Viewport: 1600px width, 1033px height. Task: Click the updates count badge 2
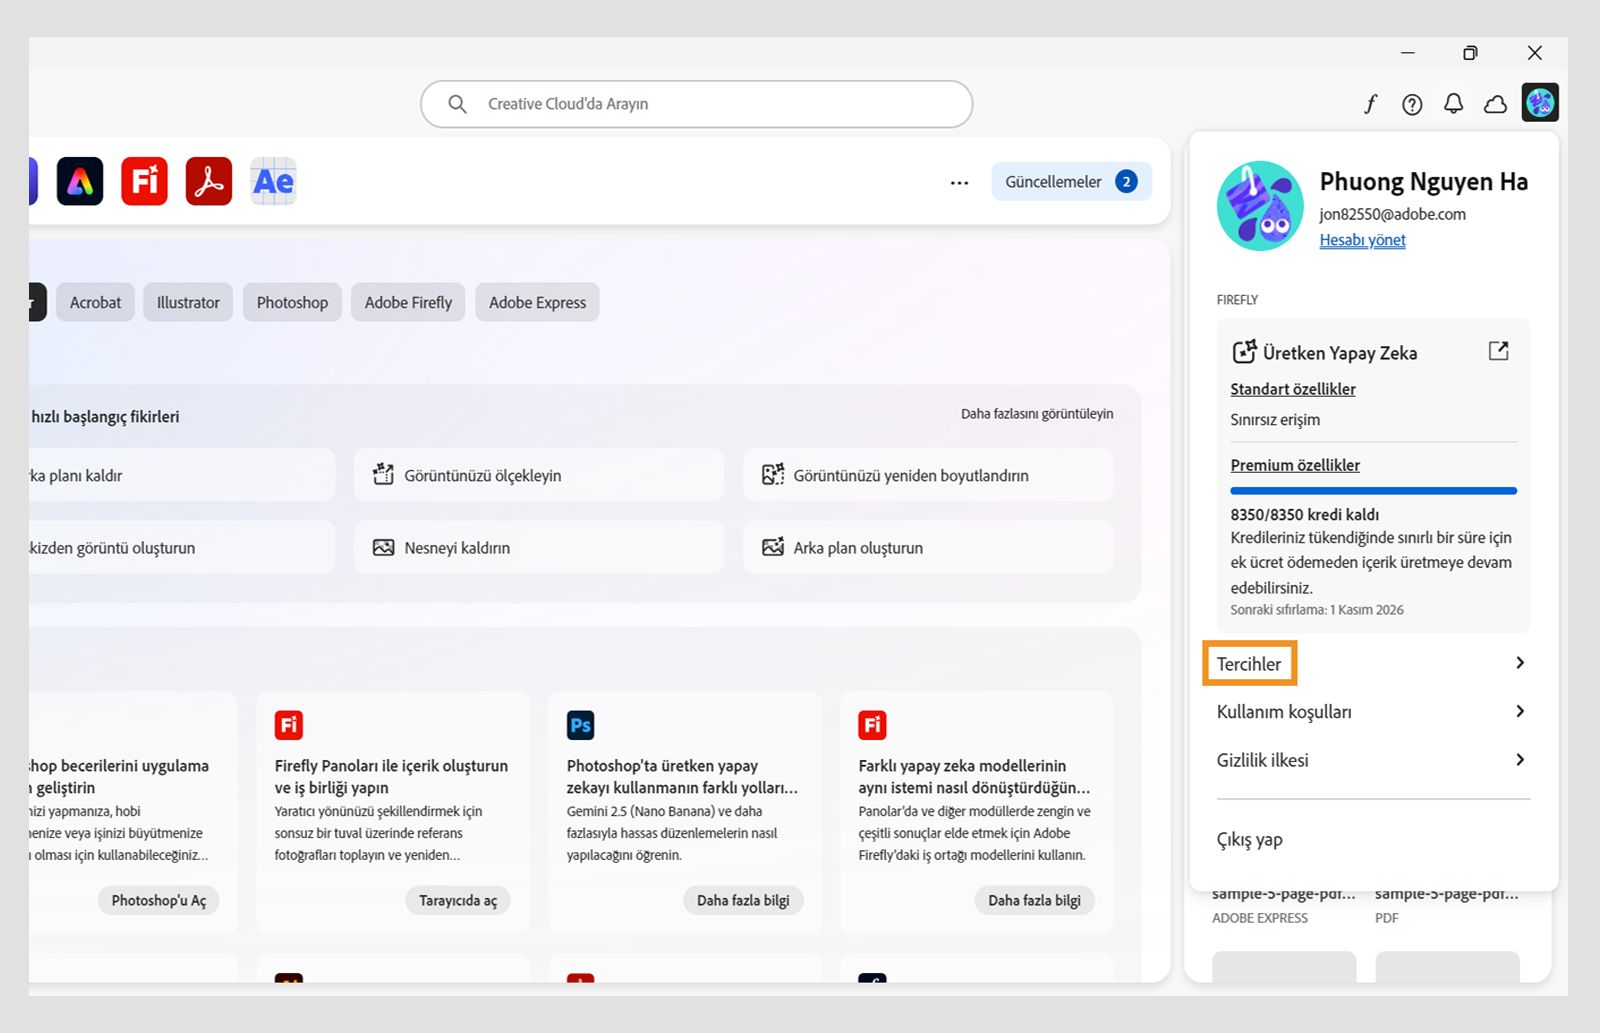pyautogui.click(x=1126, y=182)
